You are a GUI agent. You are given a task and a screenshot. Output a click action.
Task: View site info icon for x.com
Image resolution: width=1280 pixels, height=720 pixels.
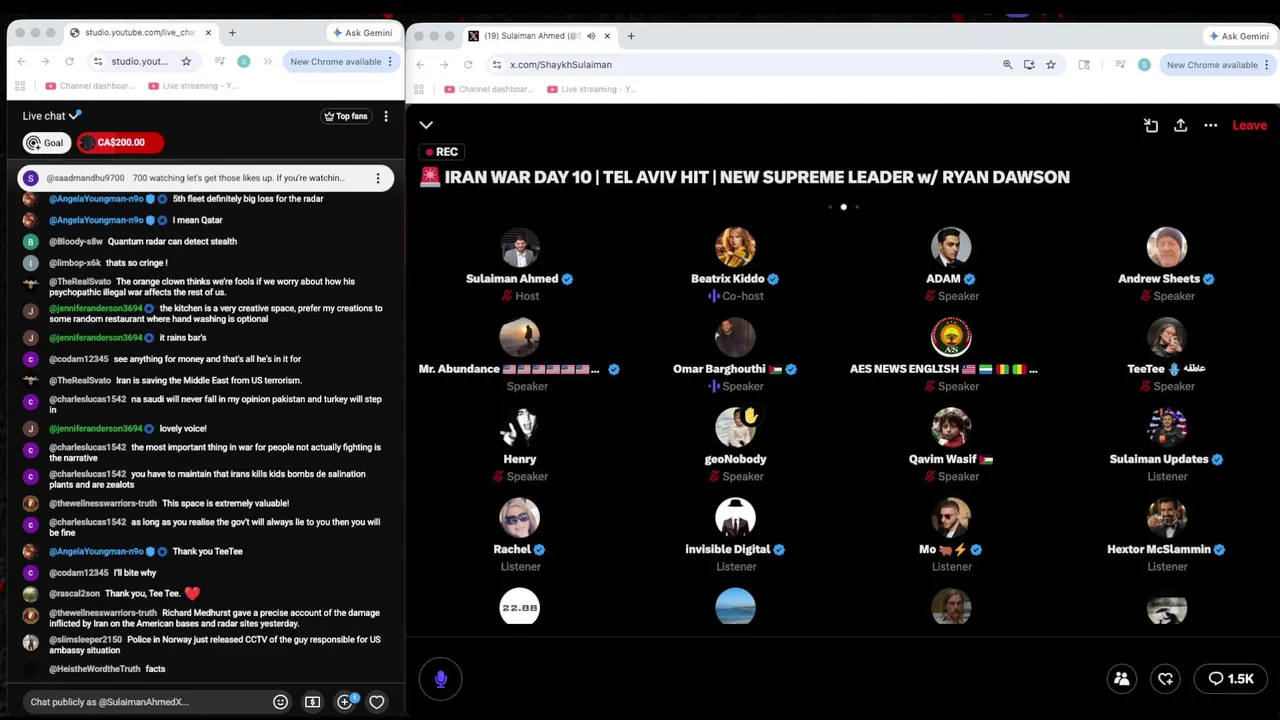[x=497, y=65]
